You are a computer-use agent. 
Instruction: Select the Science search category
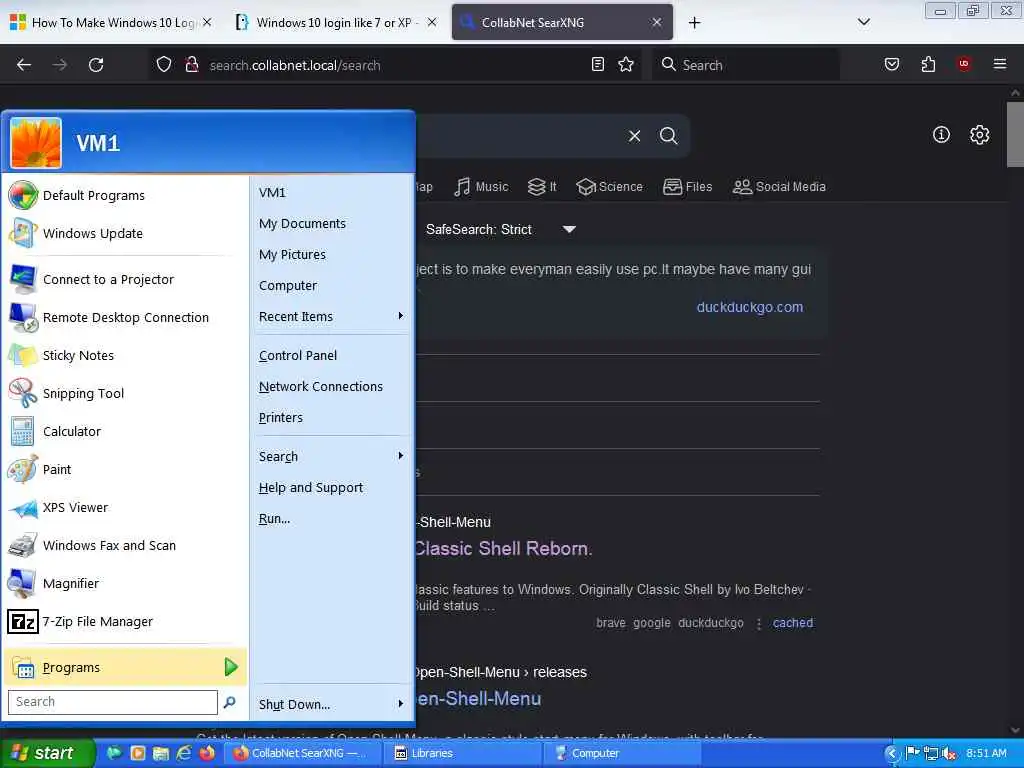610,187
